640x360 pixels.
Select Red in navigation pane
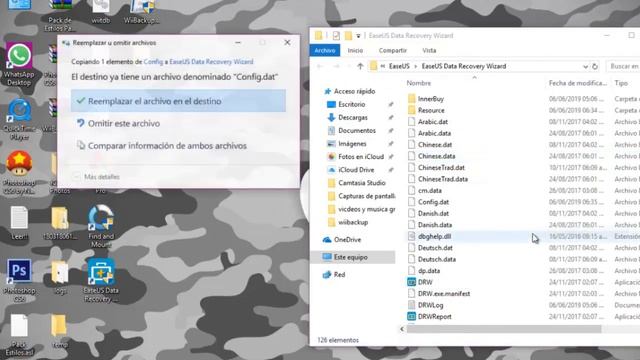339,275
